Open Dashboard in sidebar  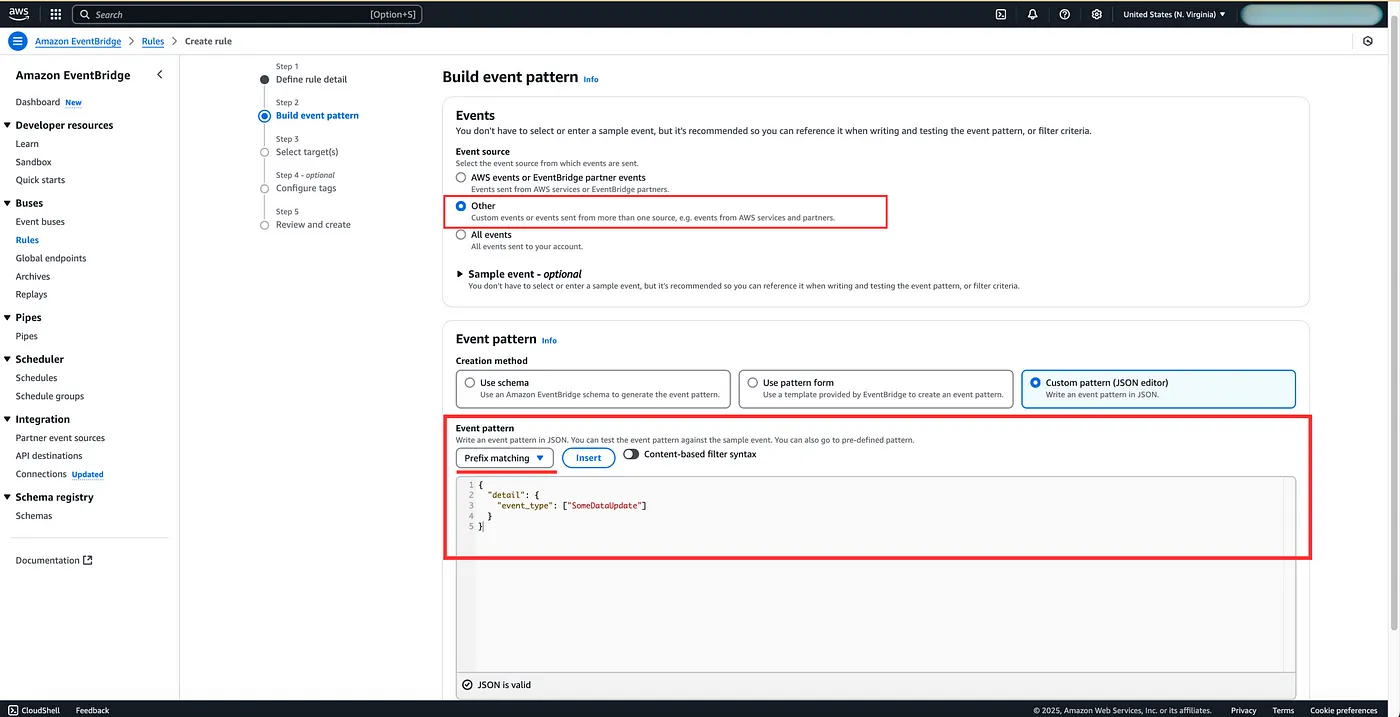38,102
